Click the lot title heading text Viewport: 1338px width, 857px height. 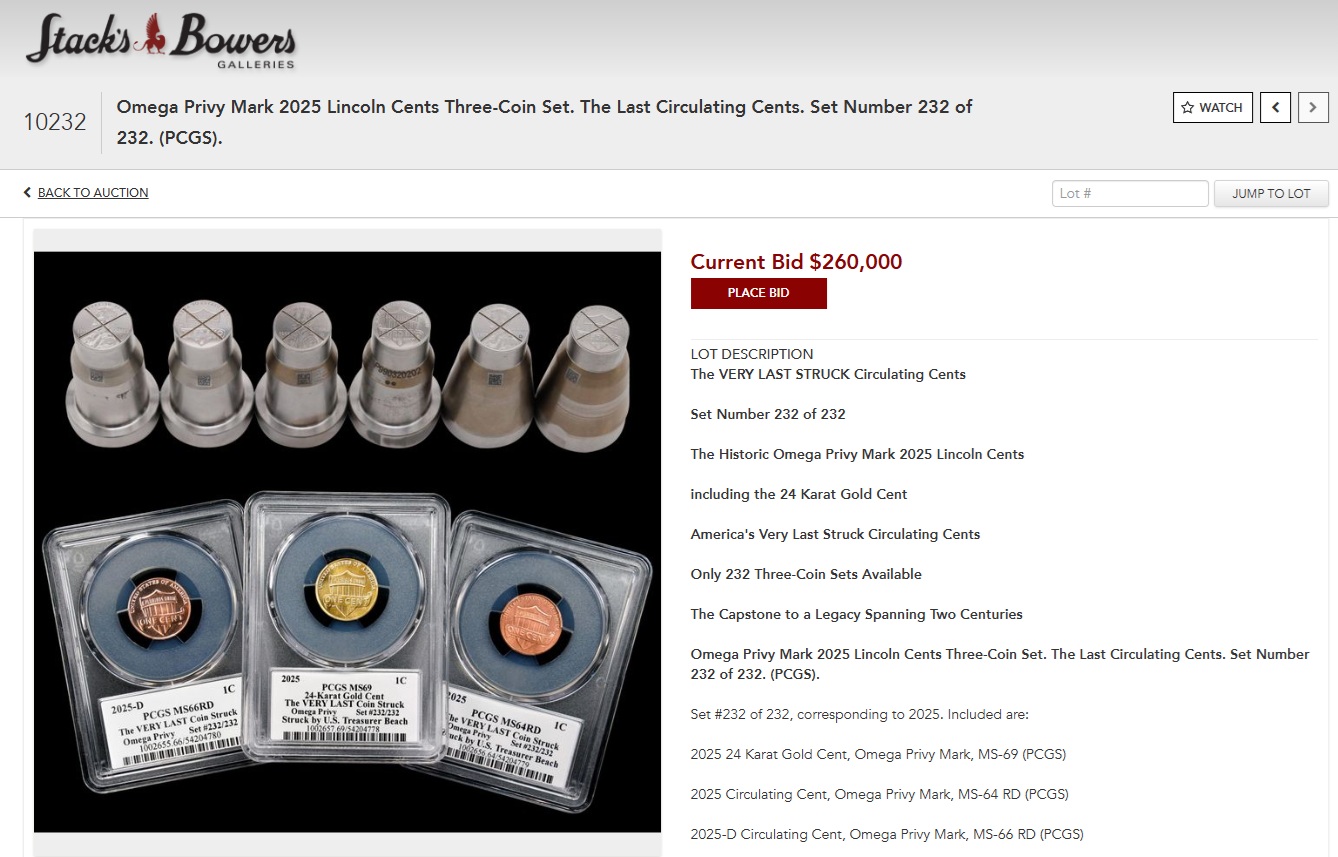point(545,122)
